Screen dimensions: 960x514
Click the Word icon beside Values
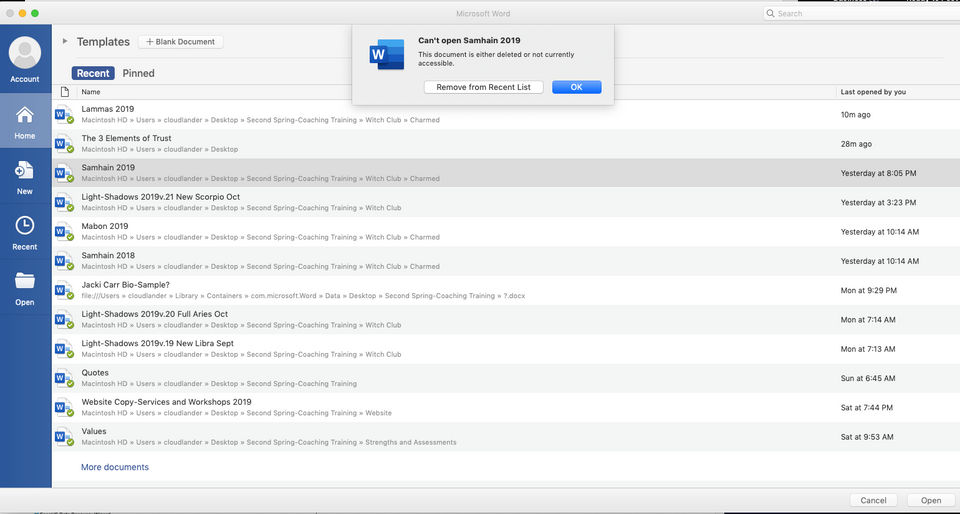[x=64, y=437]
